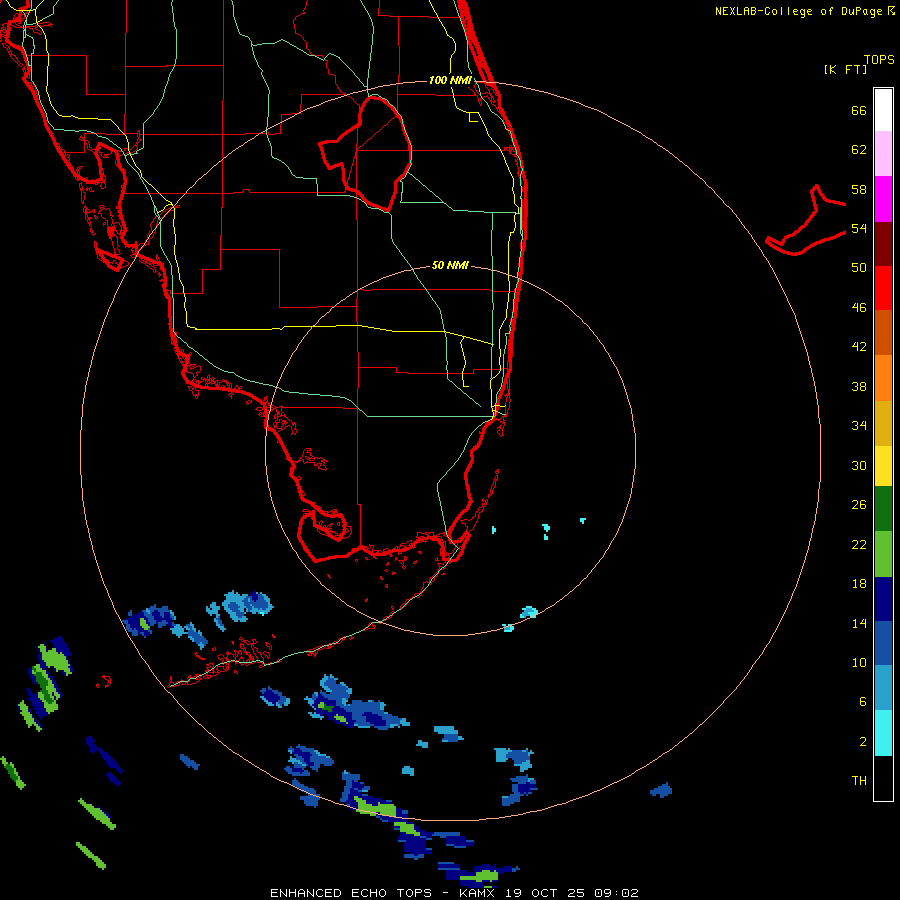Click the dark red 50-54 kft legend swatch
The image size is (900, 900).
883,244
